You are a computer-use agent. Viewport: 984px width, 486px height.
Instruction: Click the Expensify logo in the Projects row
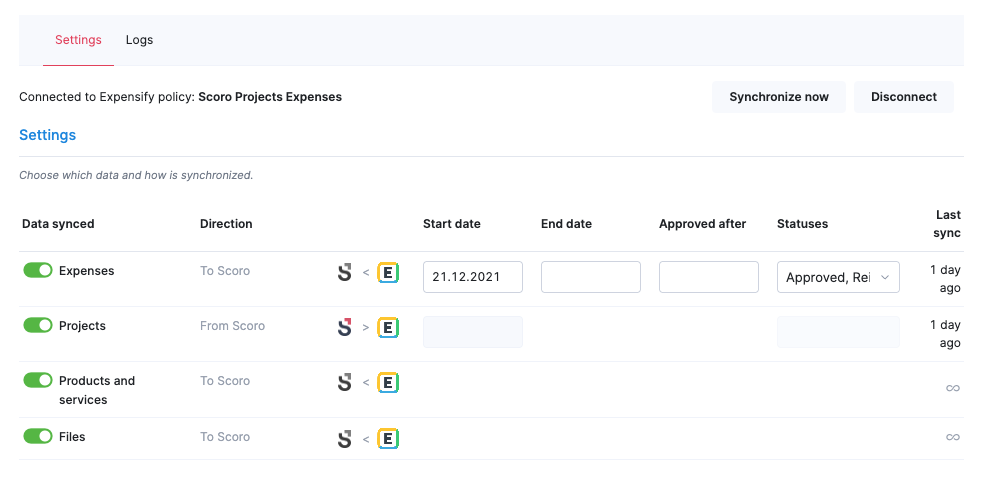(x=388, y=327)
